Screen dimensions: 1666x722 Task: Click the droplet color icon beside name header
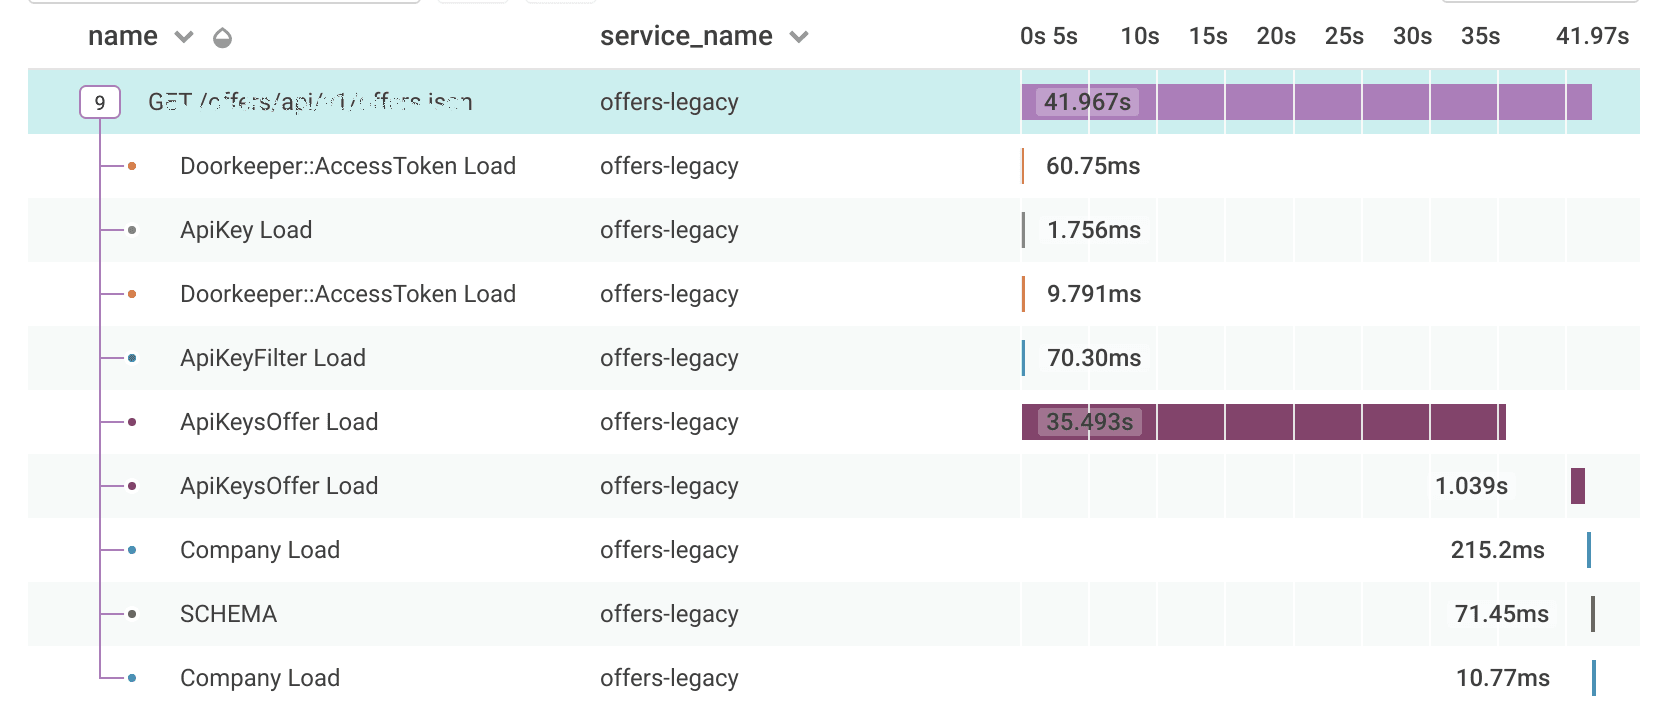point(223,38)
